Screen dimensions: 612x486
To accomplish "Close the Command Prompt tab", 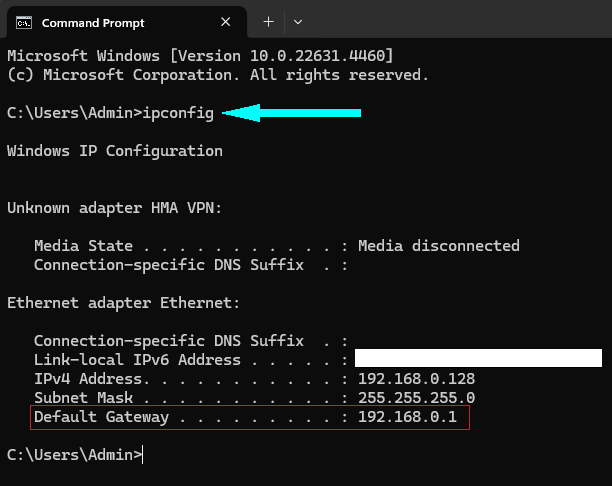I will pos(226,22).
